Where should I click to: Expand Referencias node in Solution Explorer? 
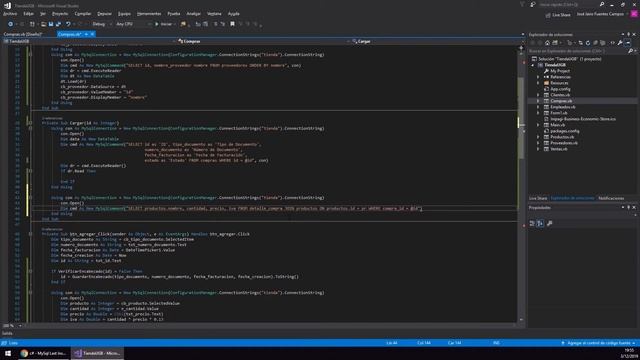[538, 77]
